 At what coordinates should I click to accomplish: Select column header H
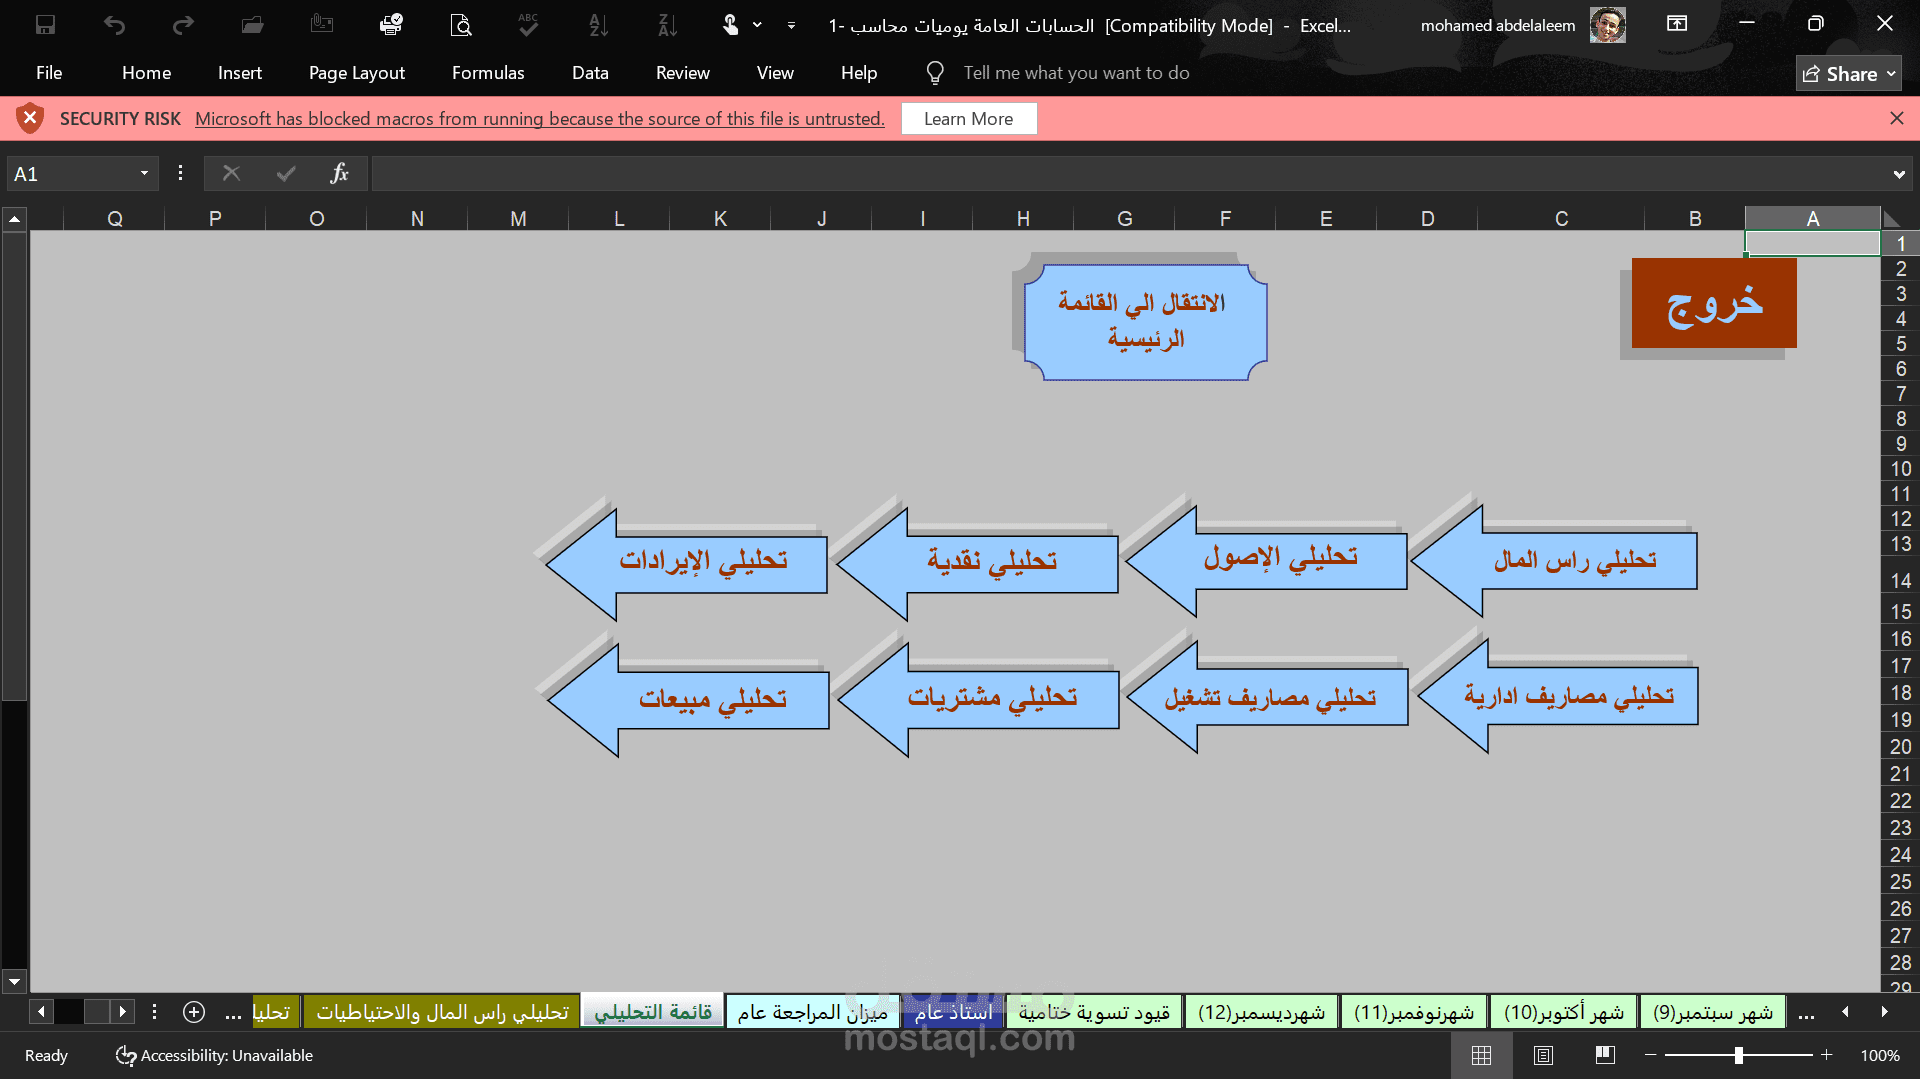[1023, 219]
